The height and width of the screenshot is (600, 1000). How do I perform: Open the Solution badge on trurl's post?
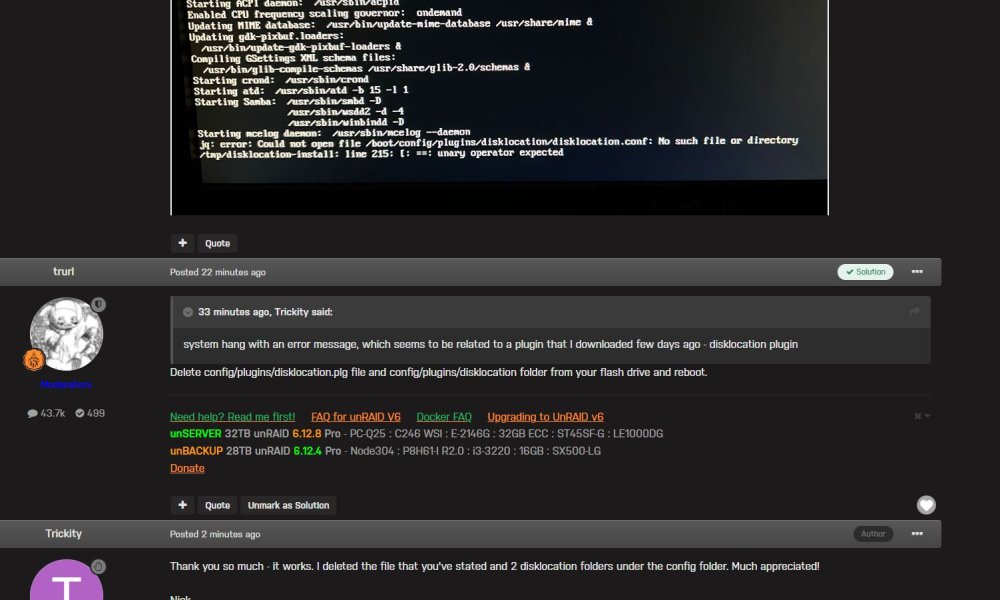tap(865, 272)
